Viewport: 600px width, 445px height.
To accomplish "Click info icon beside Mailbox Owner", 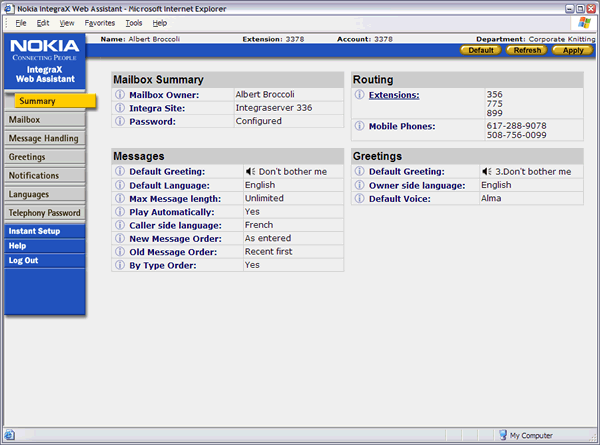I will [120, 94].
